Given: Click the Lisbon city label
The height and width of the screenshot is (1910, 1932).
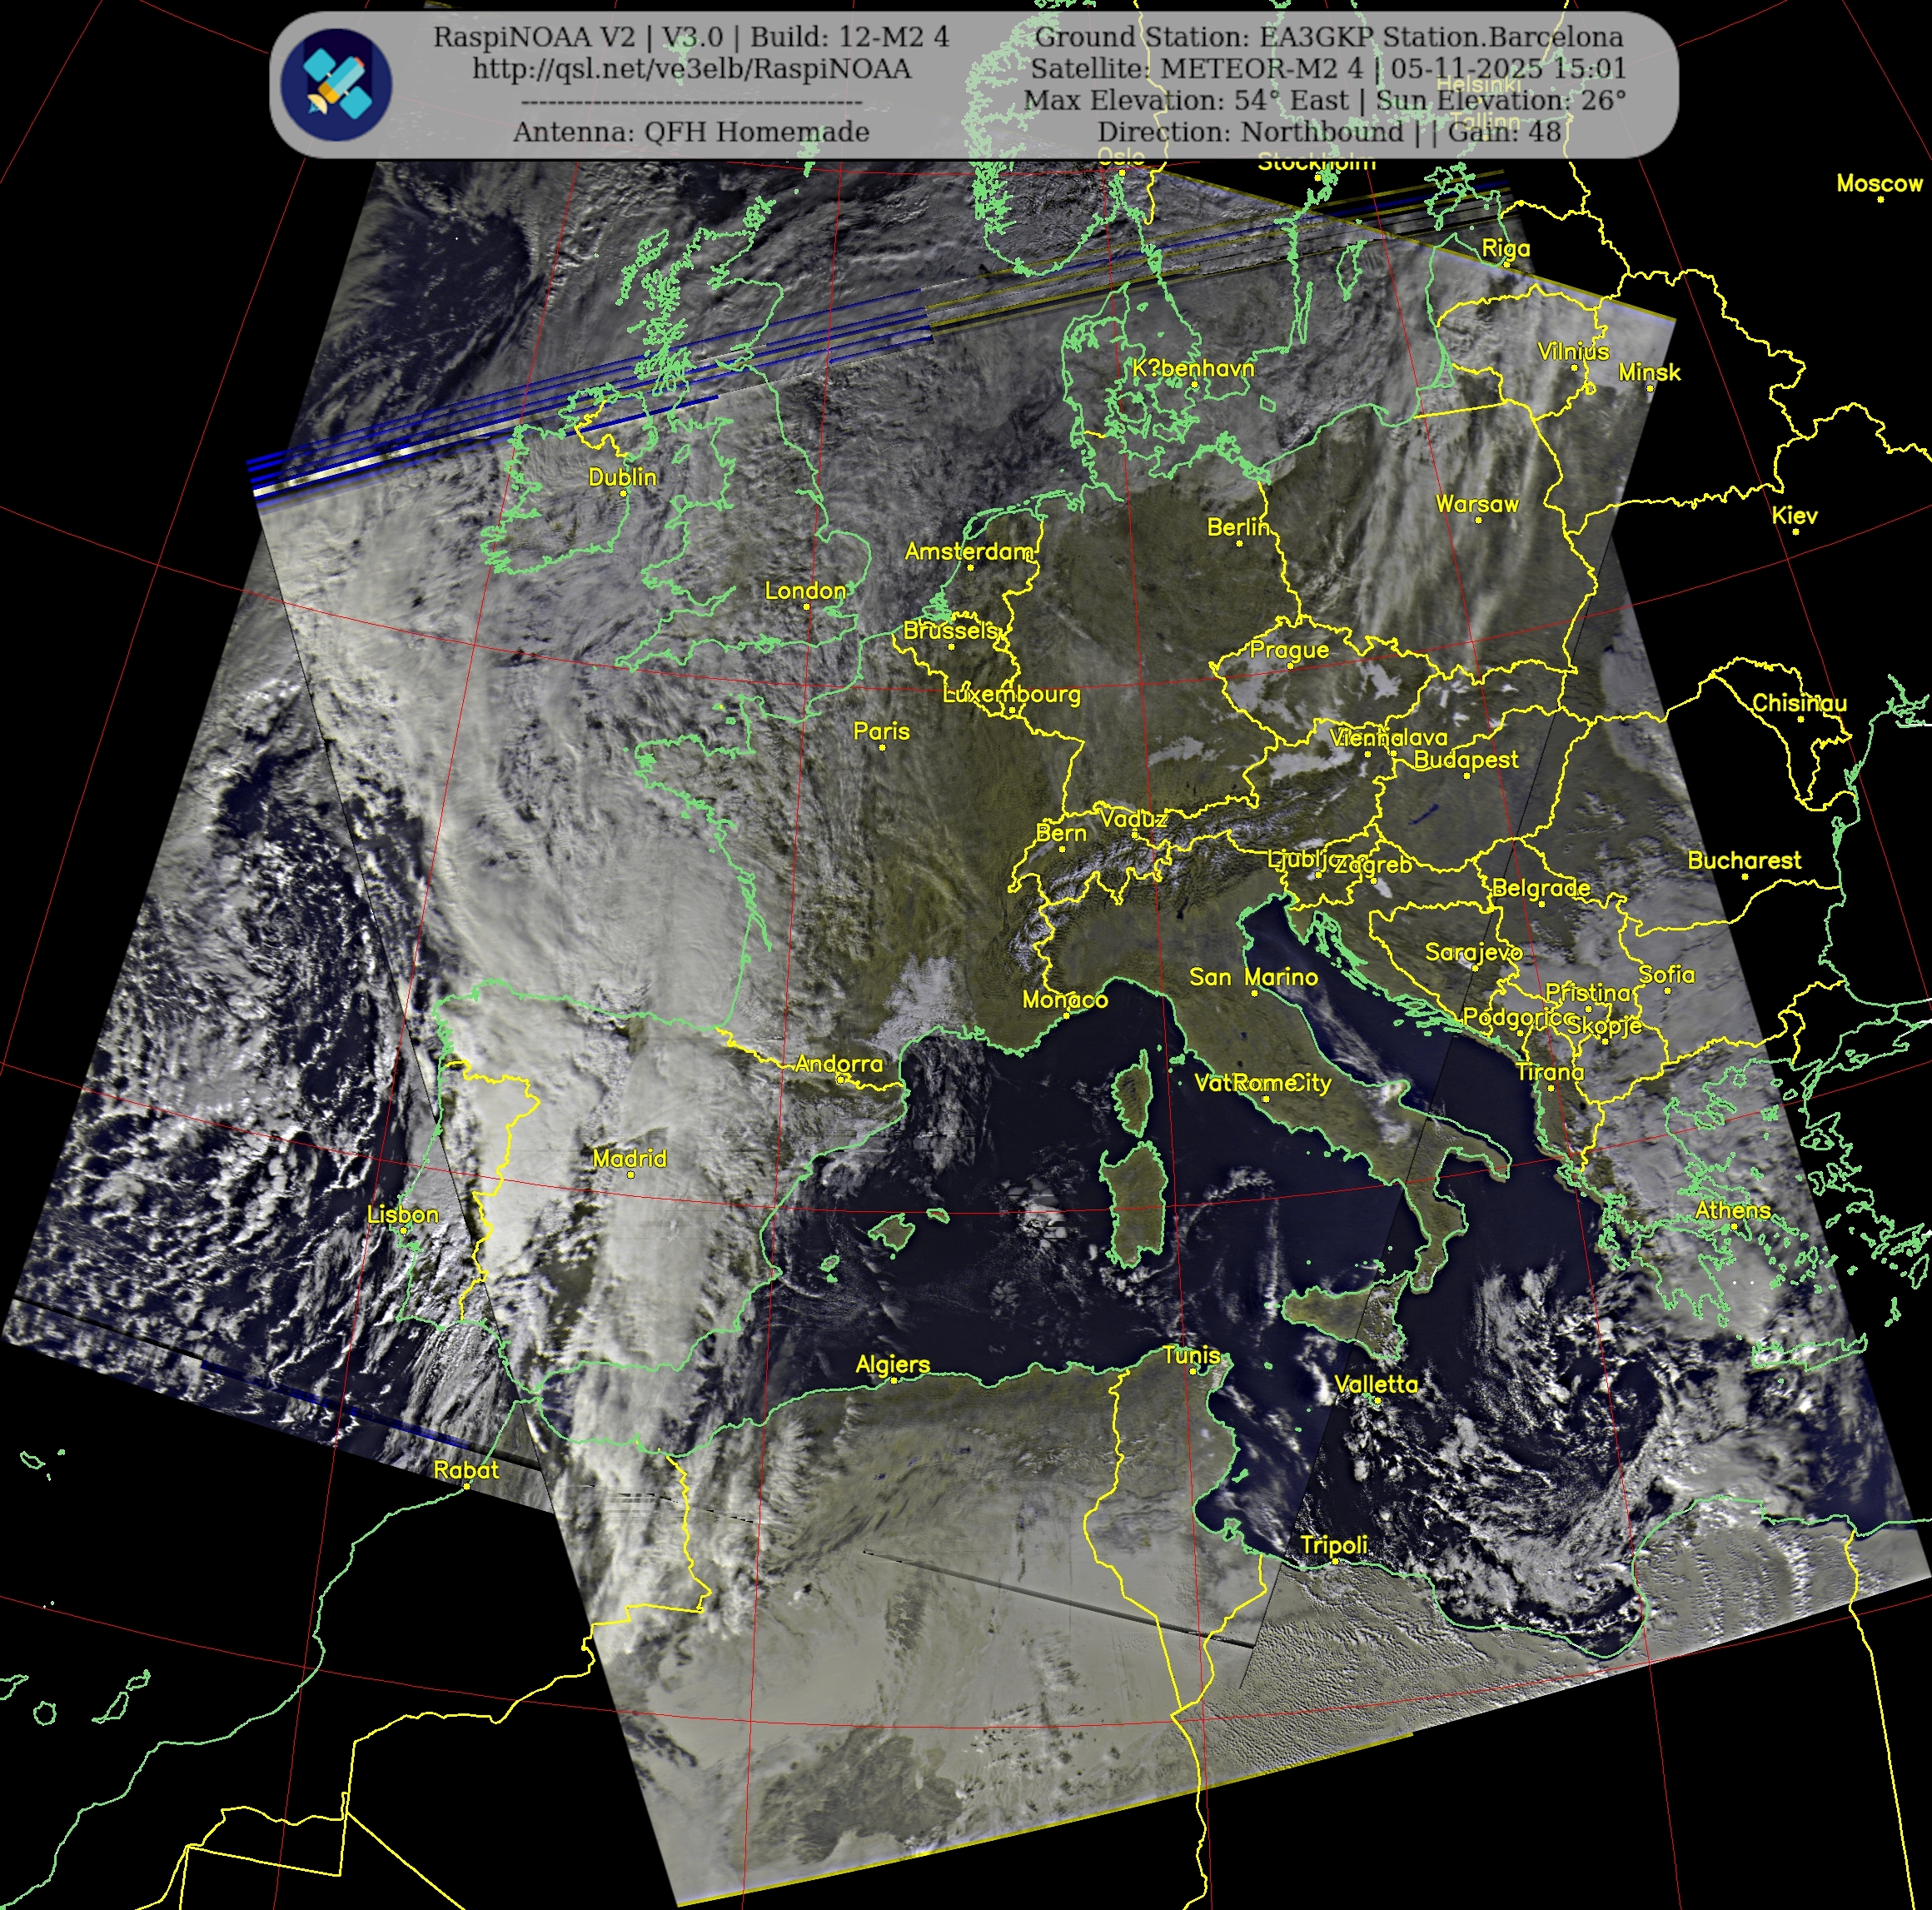Looking at the screenshot, I should [x=403, y=1214].
